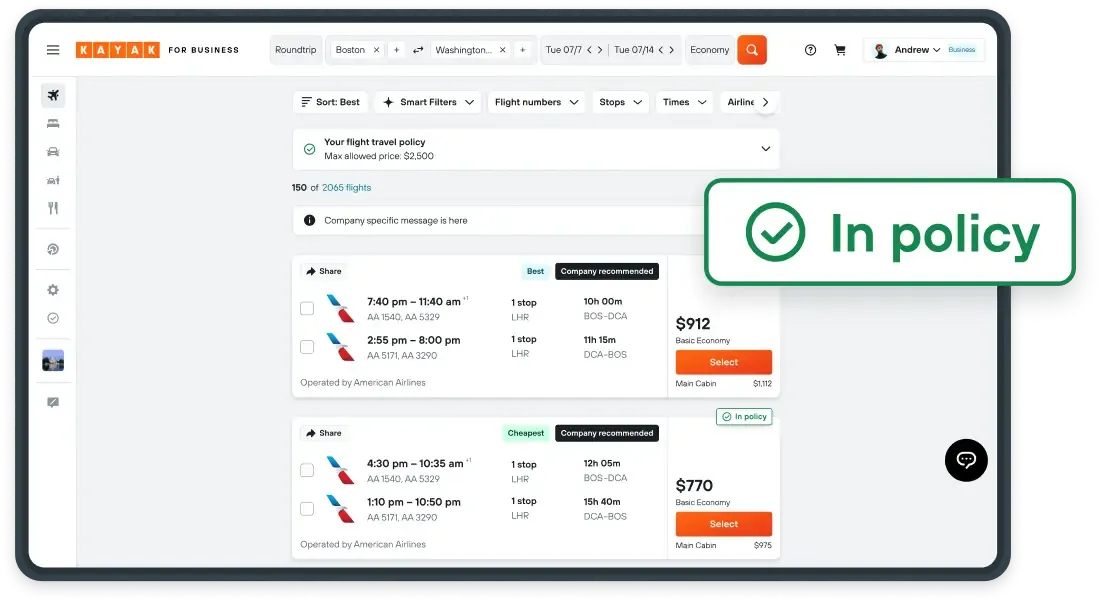Click Company recommended label on $912 card
The width and height of the screenshot is (1103, 603).
tap(607, 271)
